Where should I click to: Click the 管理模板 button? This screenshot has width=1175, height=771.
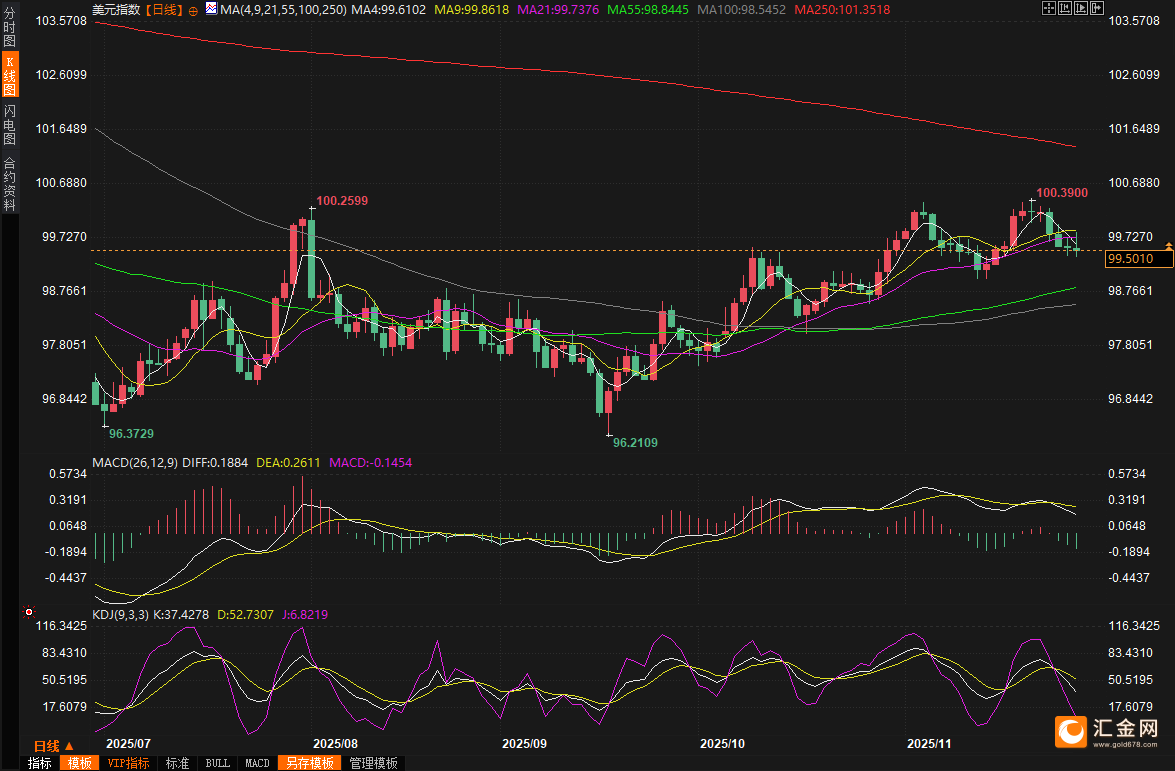373,763
